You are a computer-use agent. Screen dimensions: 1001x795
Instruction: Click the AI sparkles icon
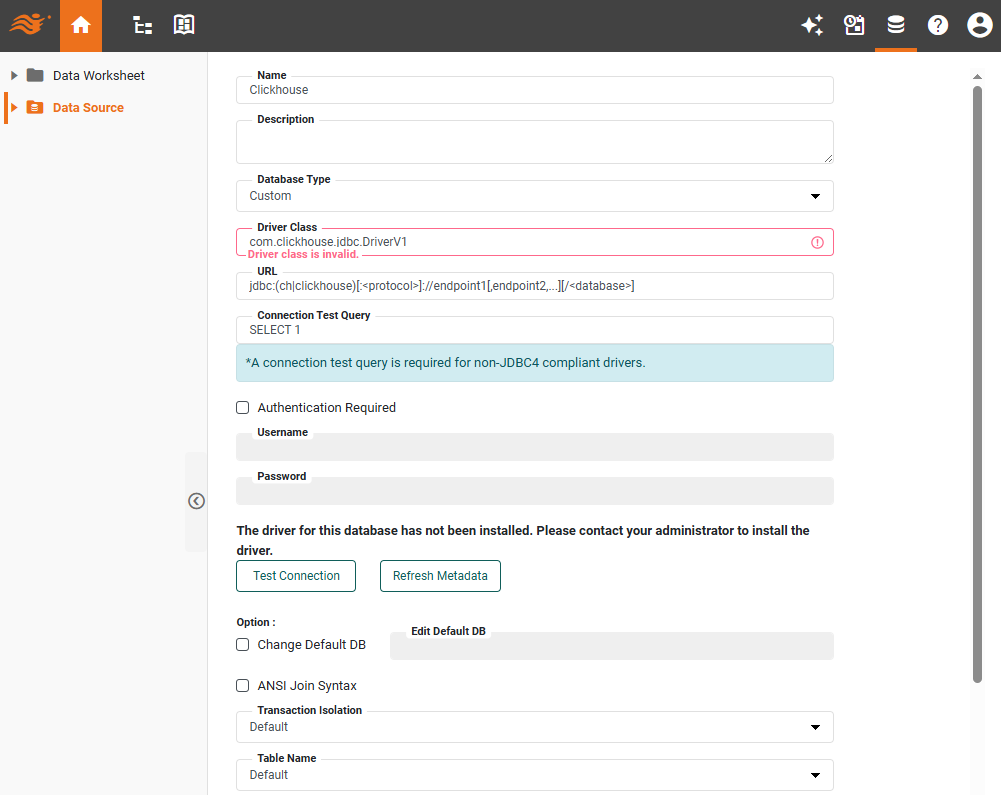(x=812, y=25)
